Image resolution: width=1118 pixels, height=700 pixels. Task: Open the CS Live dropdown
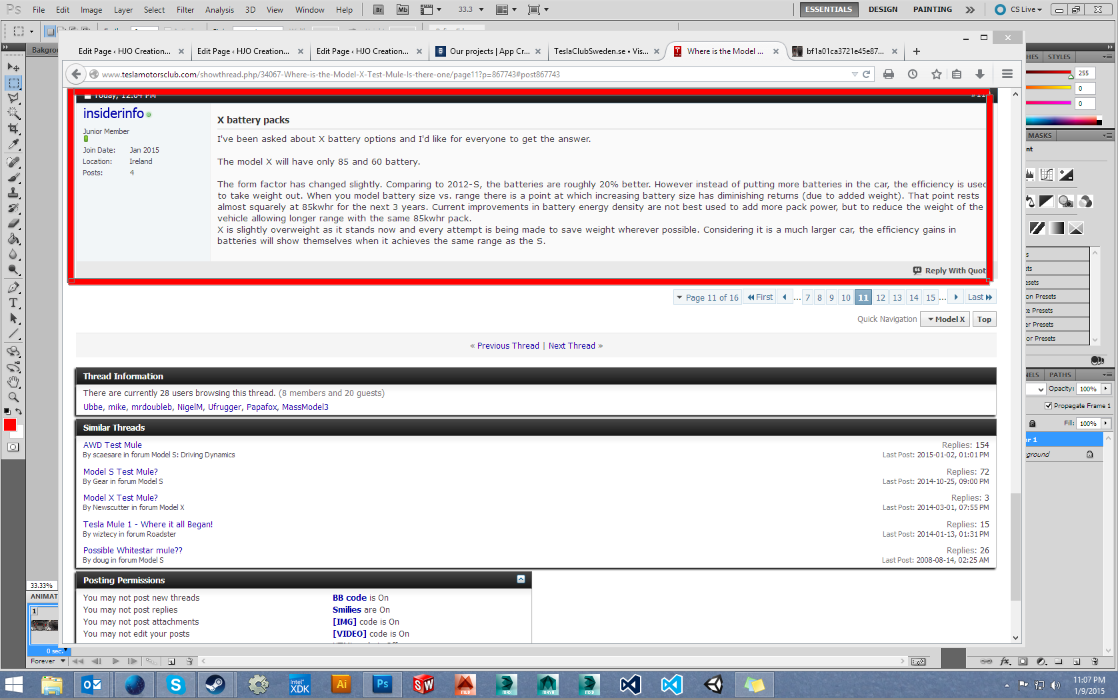point(1018,10)
